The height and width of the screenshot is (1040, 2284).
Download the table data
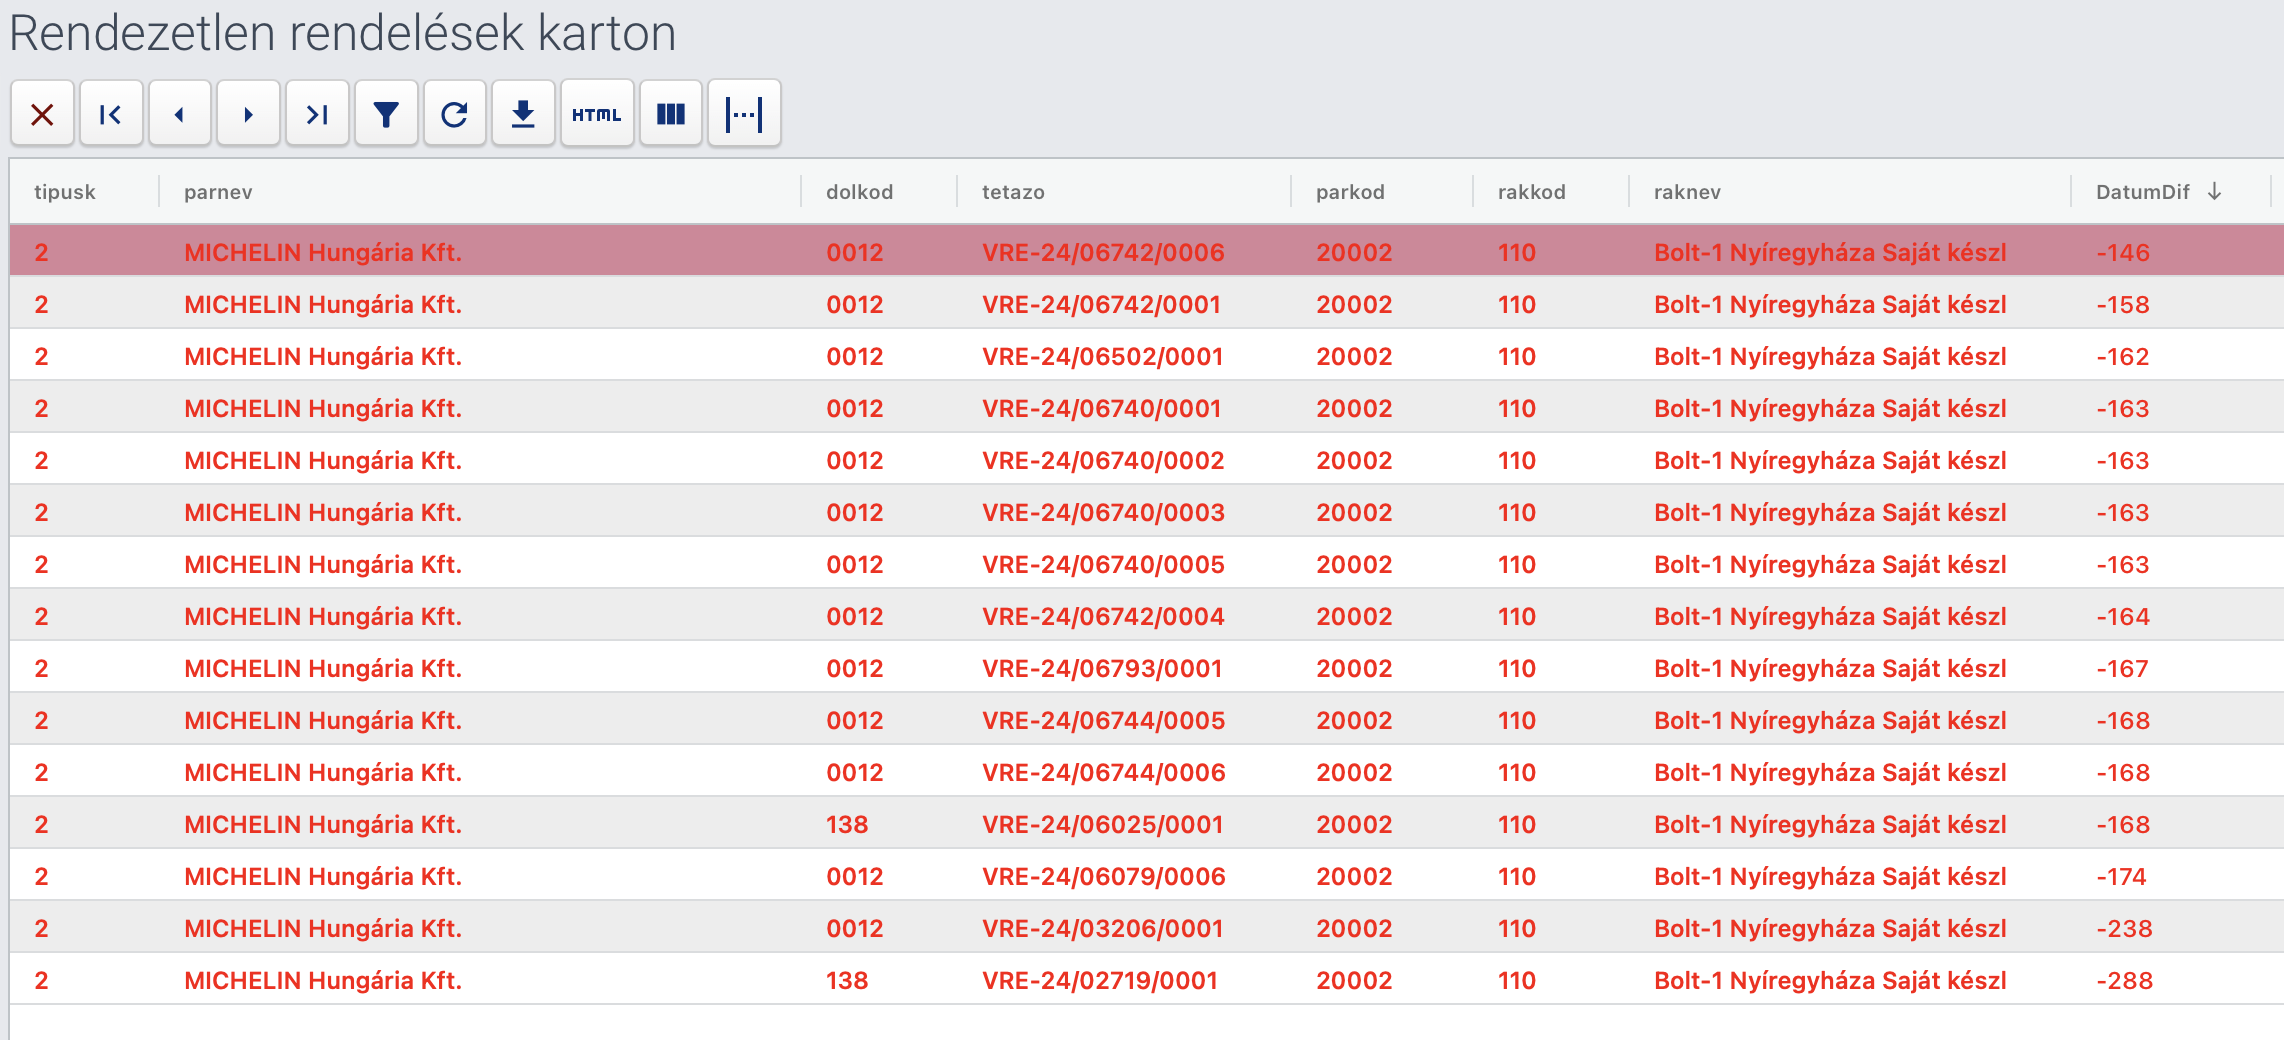(x=523, y=114)
